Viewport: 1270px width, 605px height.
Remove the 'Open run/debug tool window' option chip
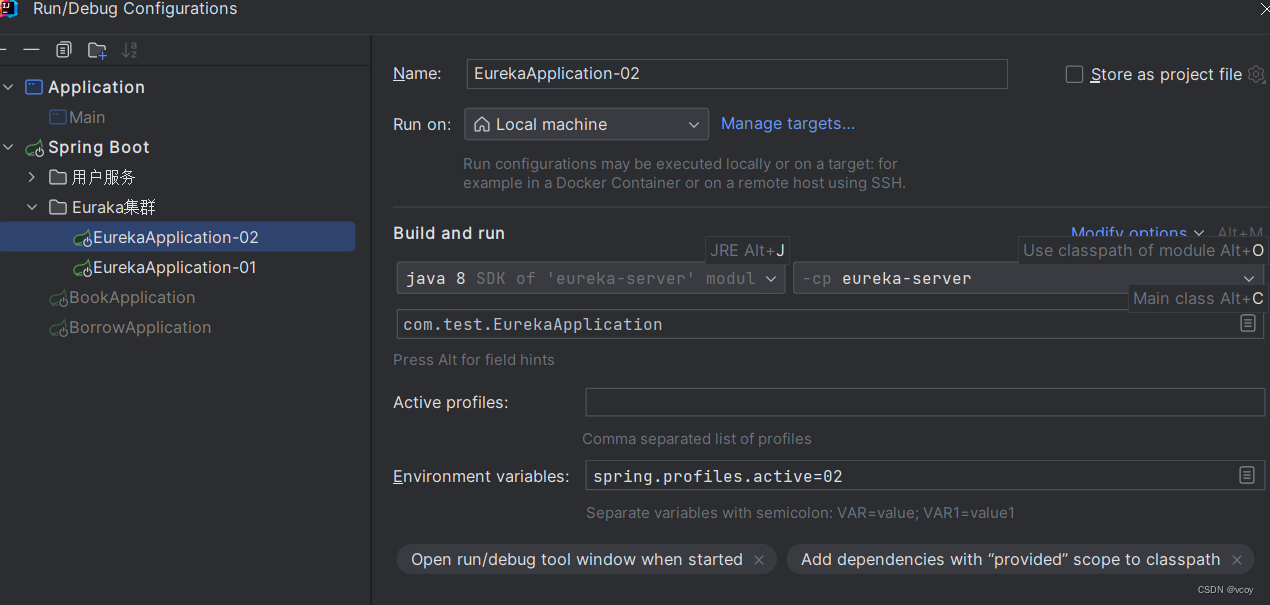759,560
